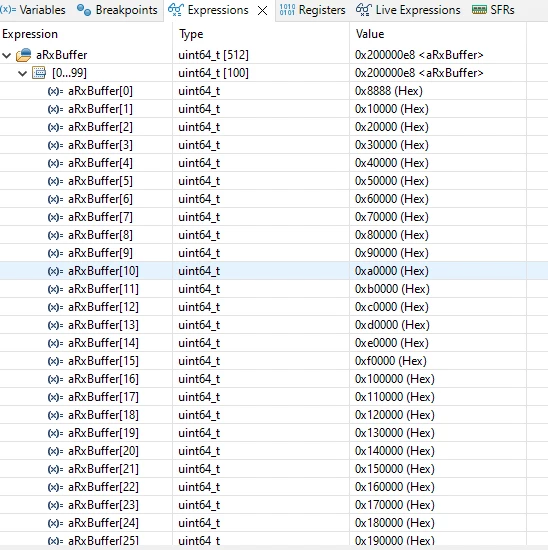548x550 pixels.
Task: Click the value 0x100000 (Hex)
Action: 395,379
